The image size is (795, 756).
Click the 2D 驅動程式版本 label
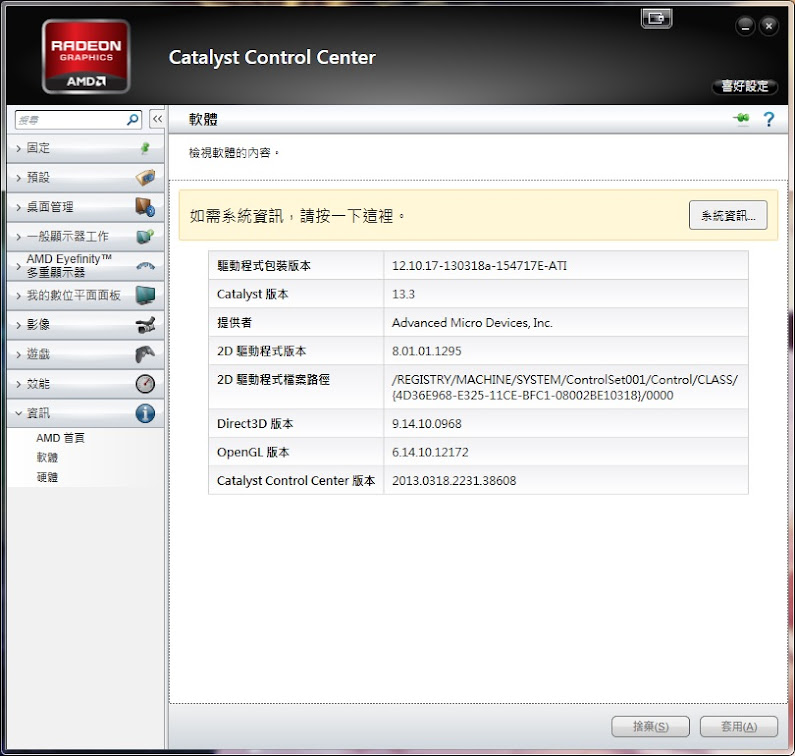click(262, 351)
